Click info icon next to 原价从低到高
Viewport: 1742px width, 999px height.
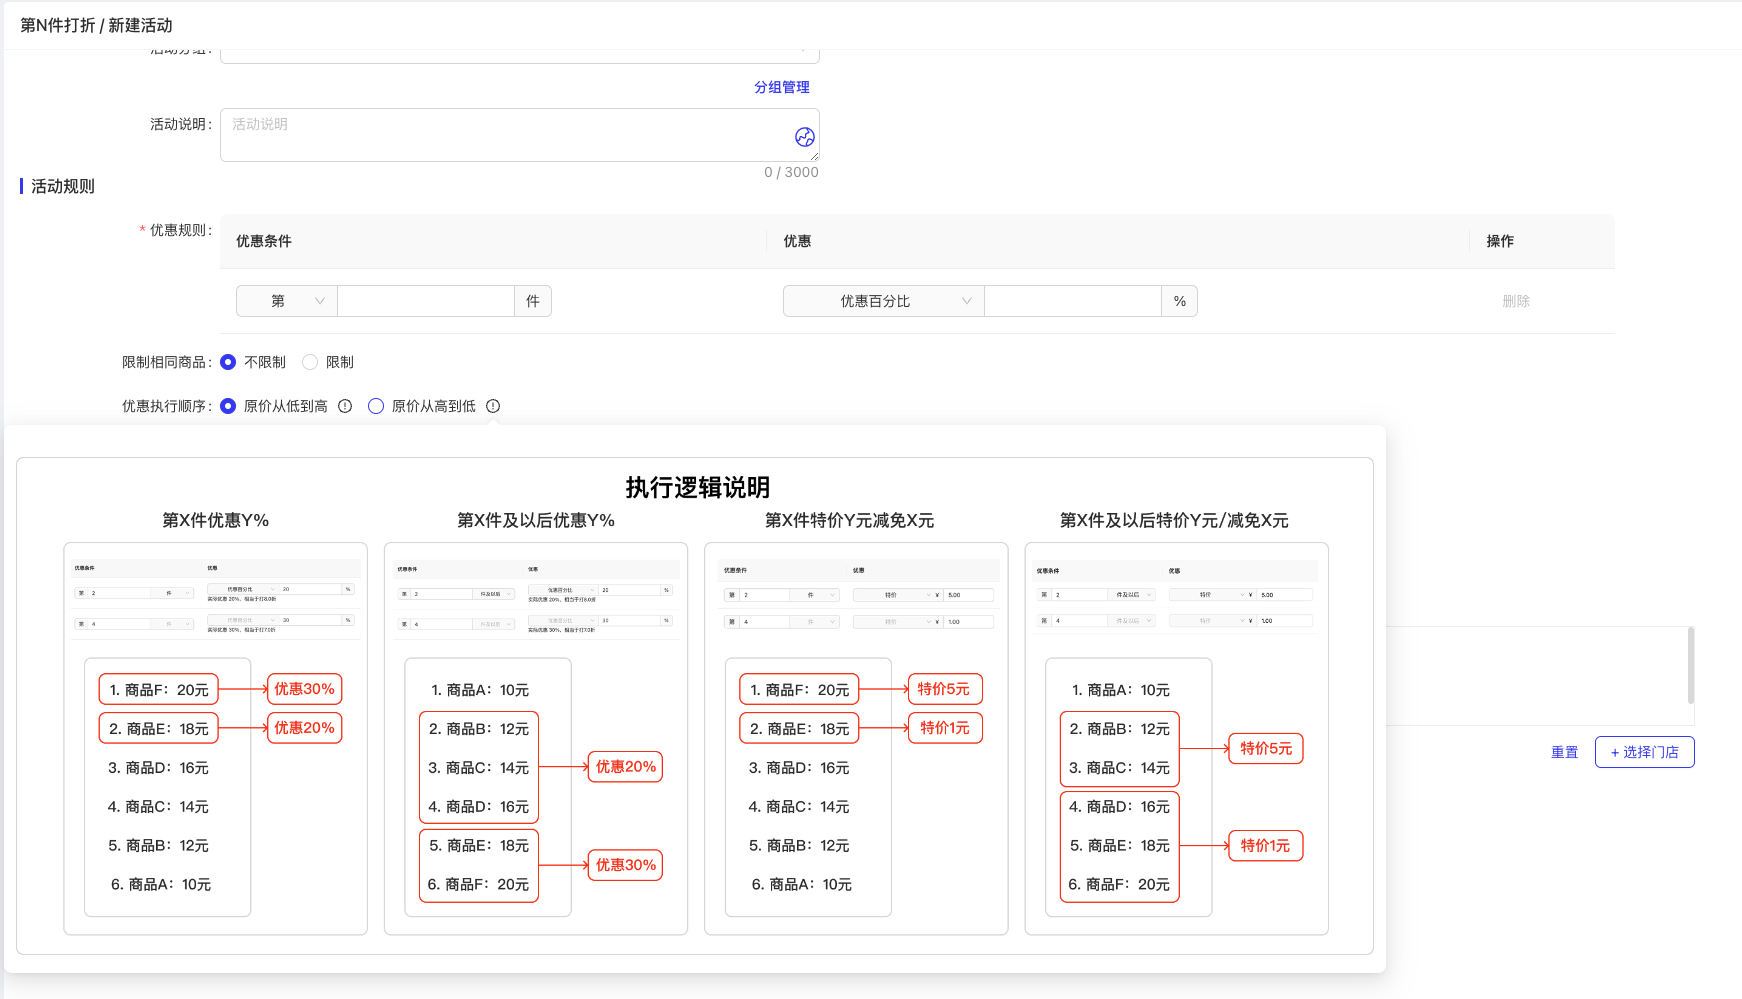(x=345, y=406)
